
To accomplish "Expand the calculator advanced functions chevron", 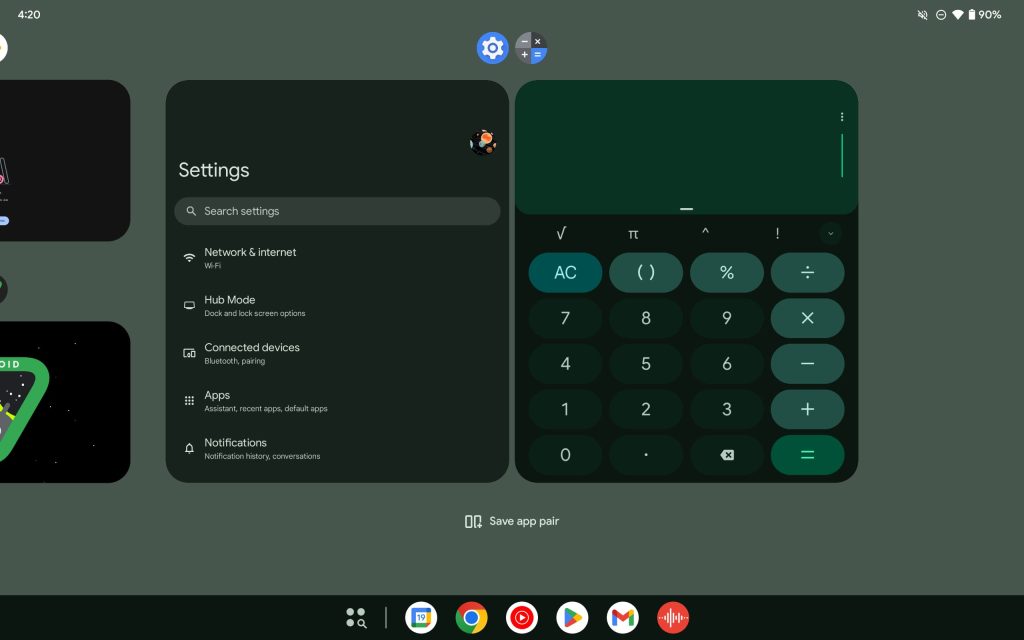I will 830,234.
